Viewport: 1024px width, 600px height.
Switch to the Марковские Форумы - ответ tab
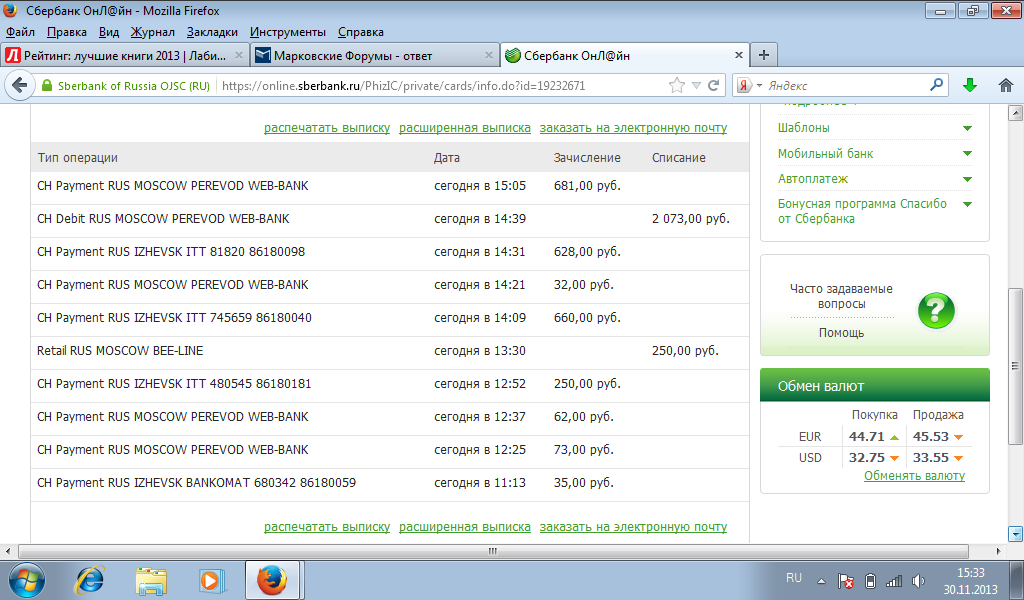[374, 55]
